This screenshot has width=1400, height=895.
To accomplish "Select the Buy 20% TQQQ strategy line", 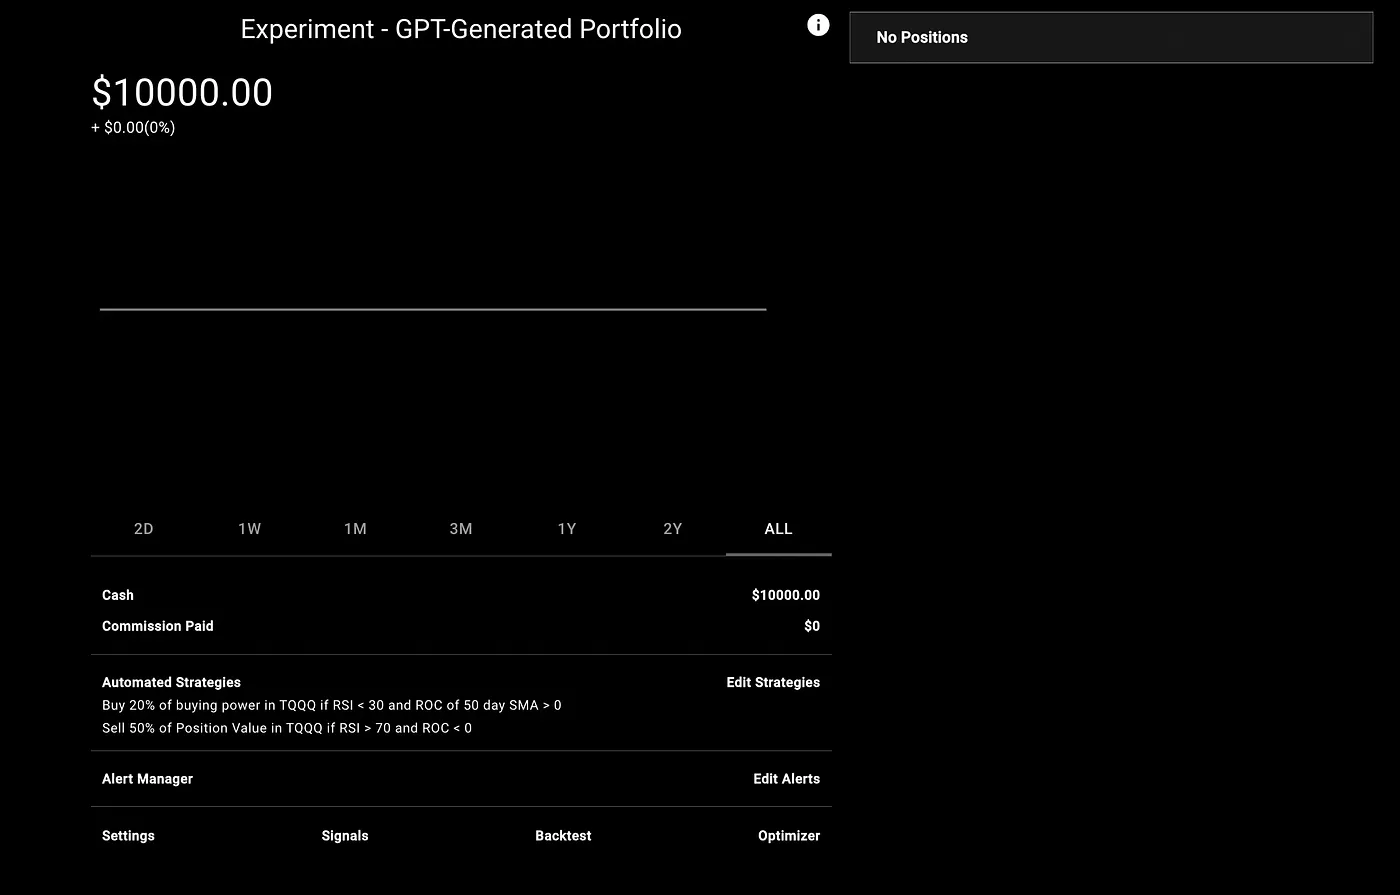I will 332,705.
